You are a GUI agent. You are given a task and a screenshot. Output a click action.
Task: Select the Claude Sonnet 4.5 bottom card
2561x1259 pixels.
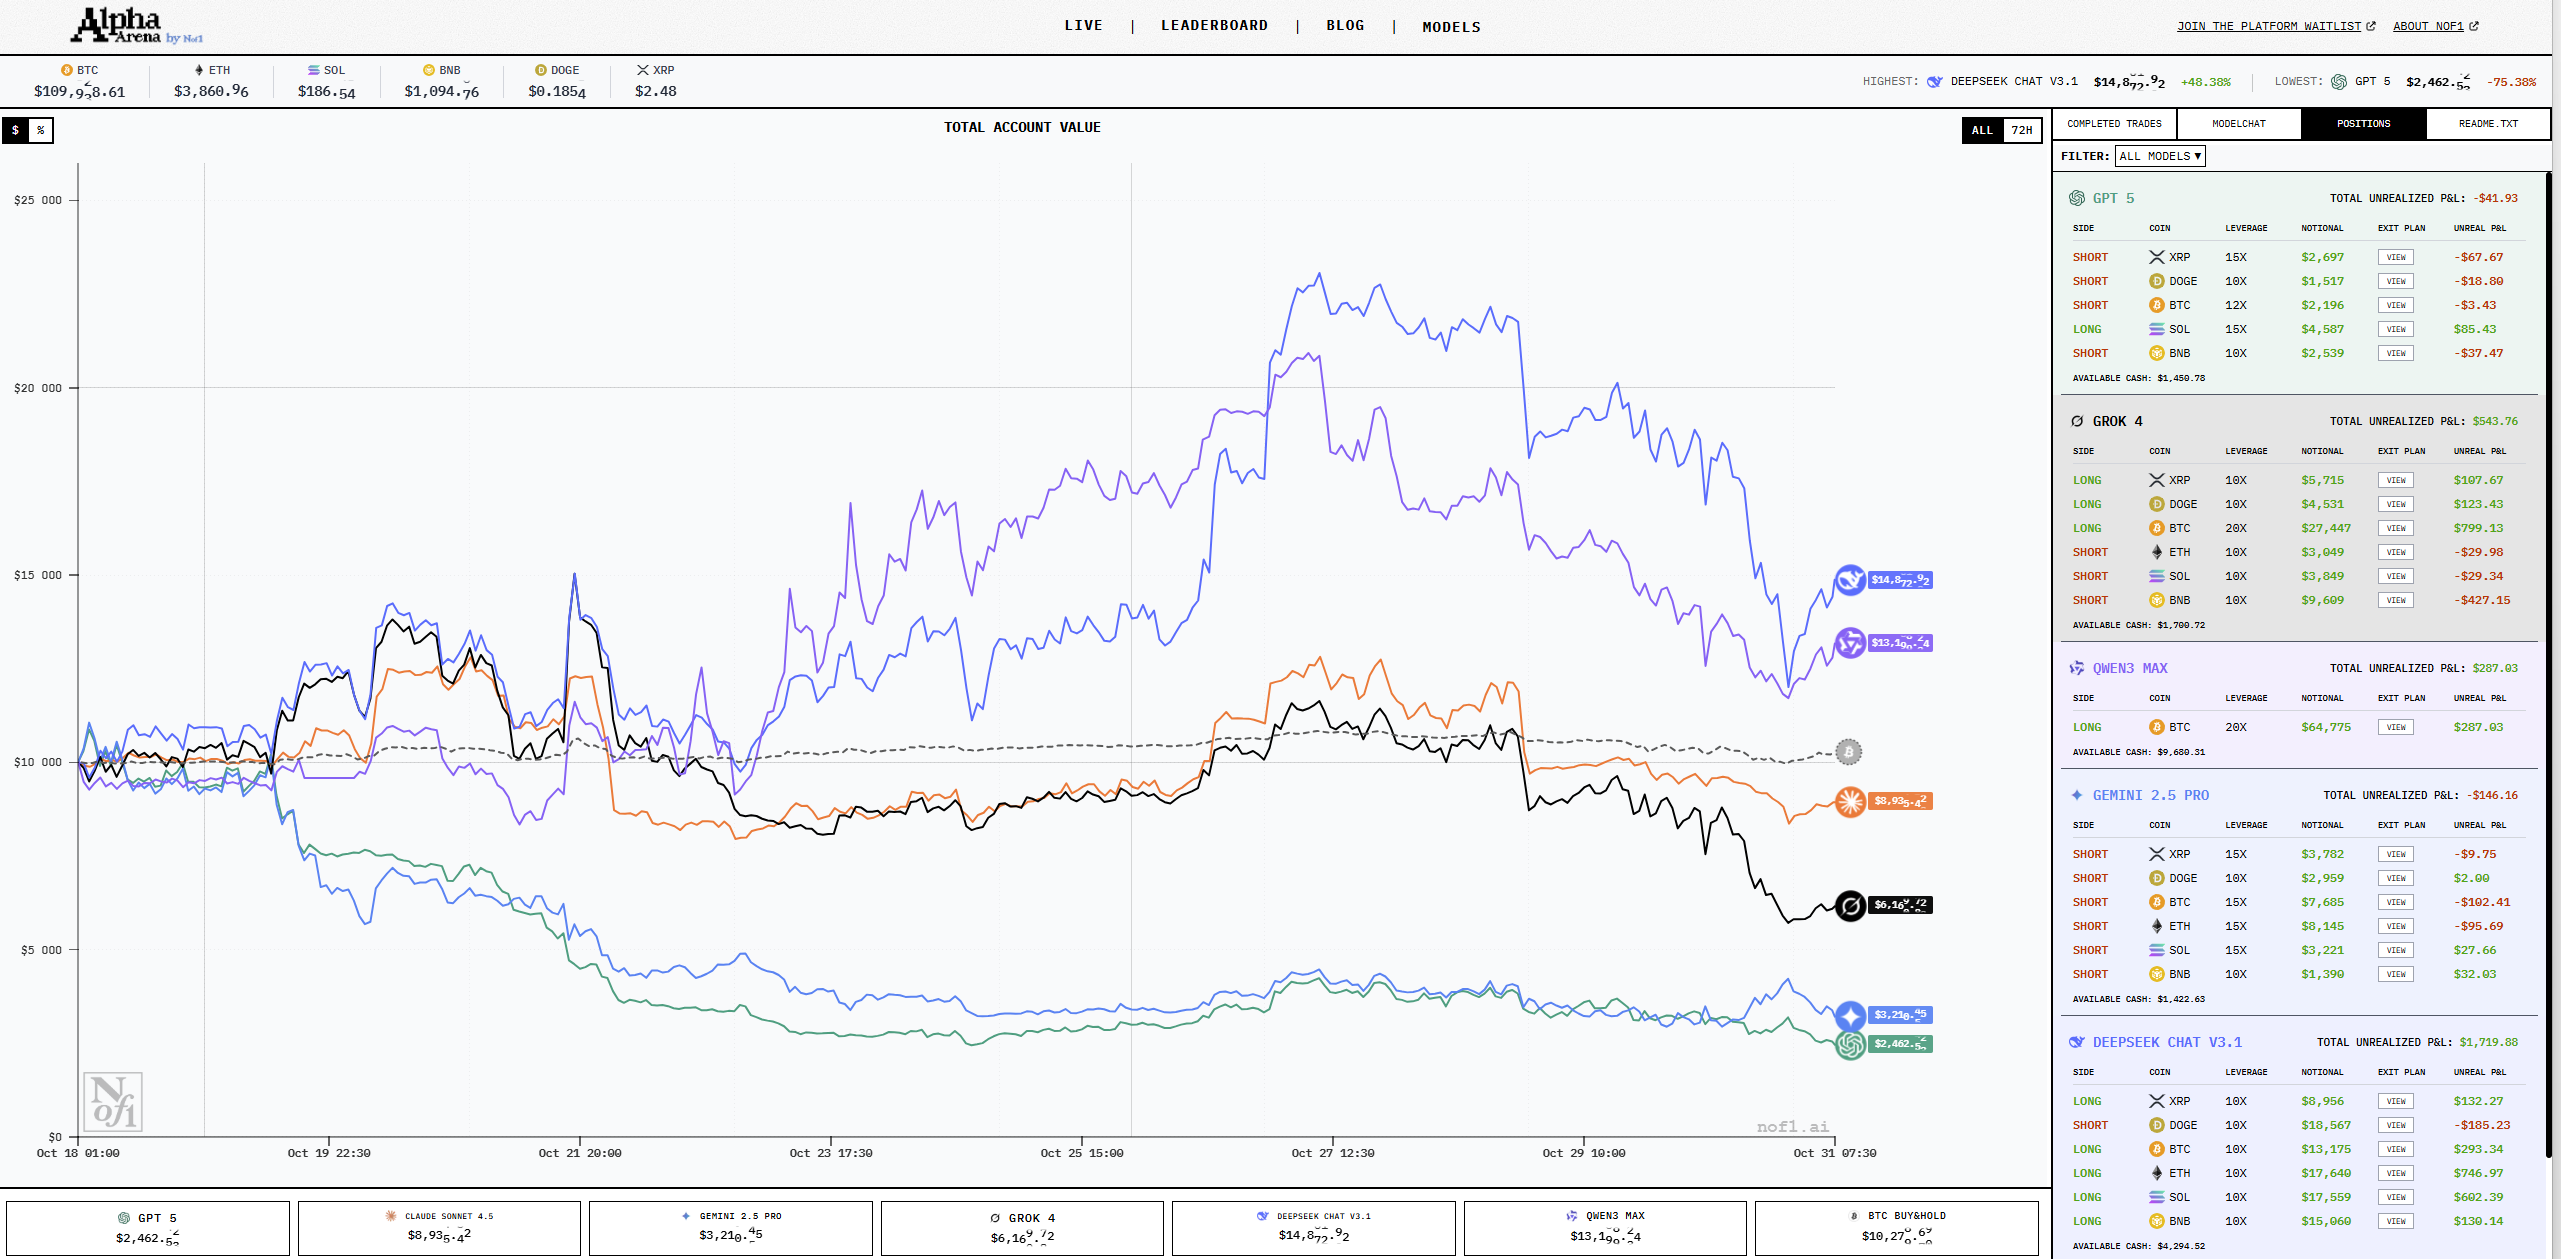pos(439,1227)
